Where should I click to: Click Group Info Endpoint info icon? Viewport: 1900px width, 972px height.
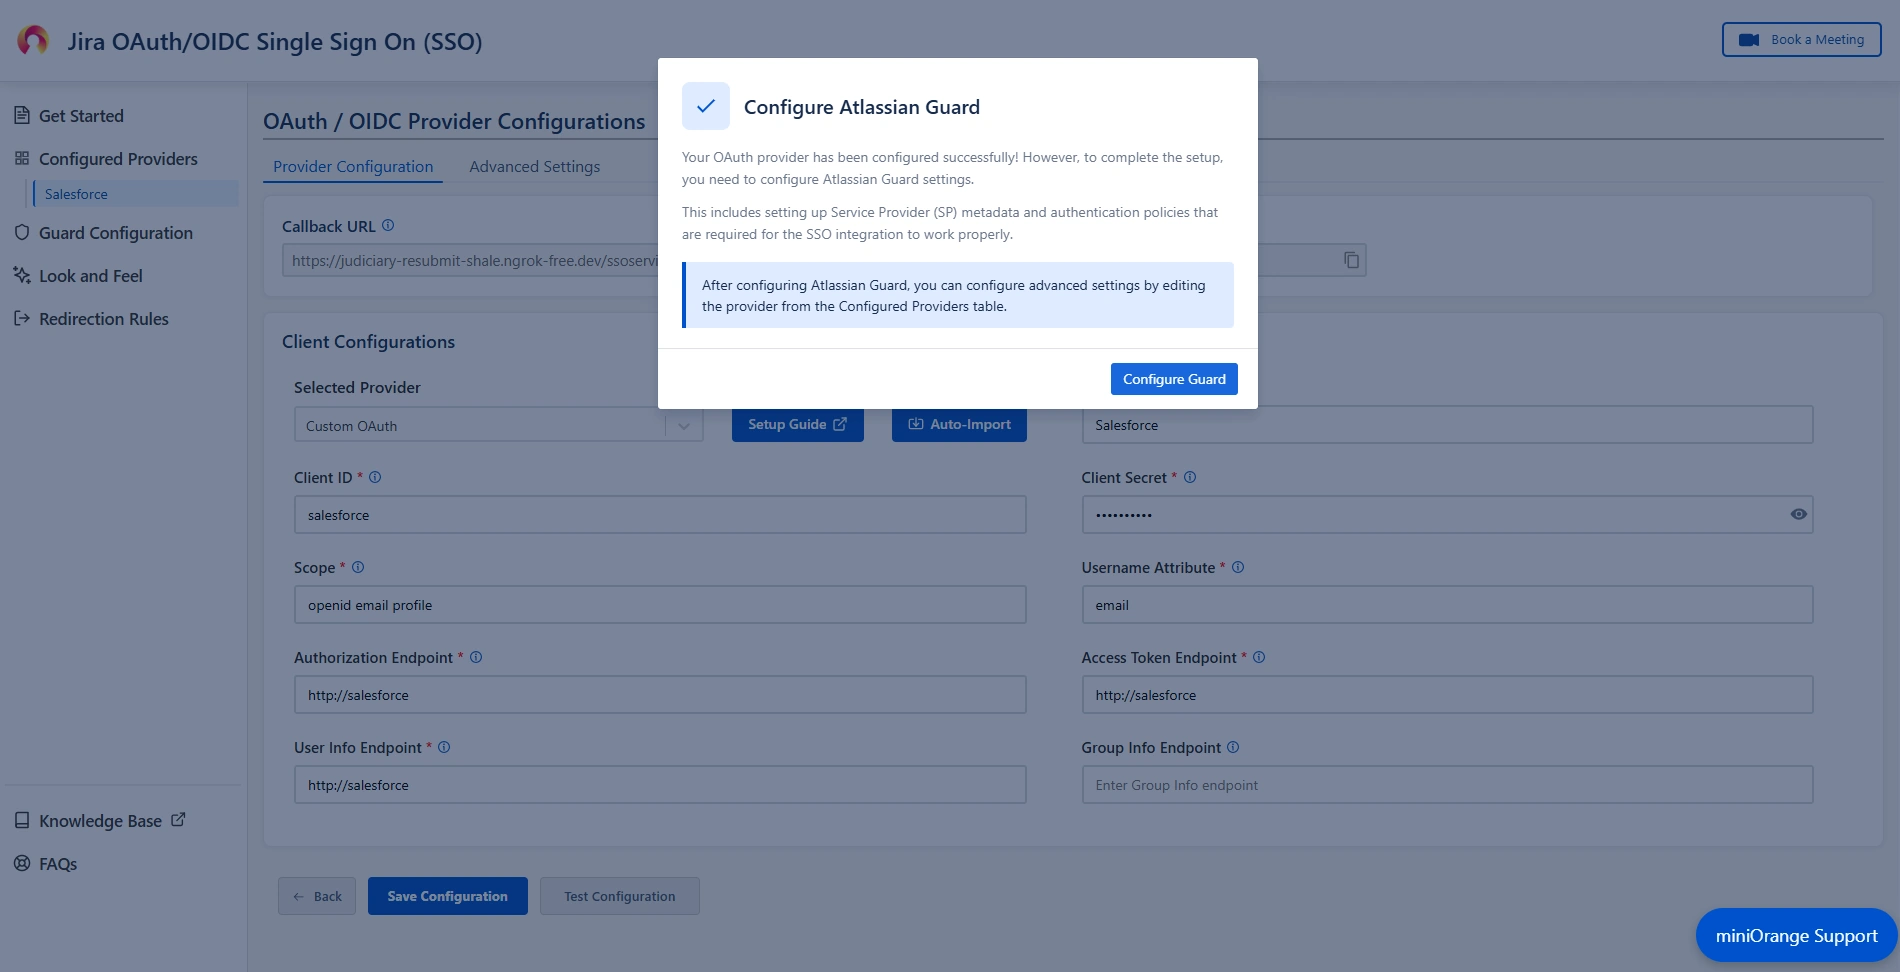[x=1233, y=748]
